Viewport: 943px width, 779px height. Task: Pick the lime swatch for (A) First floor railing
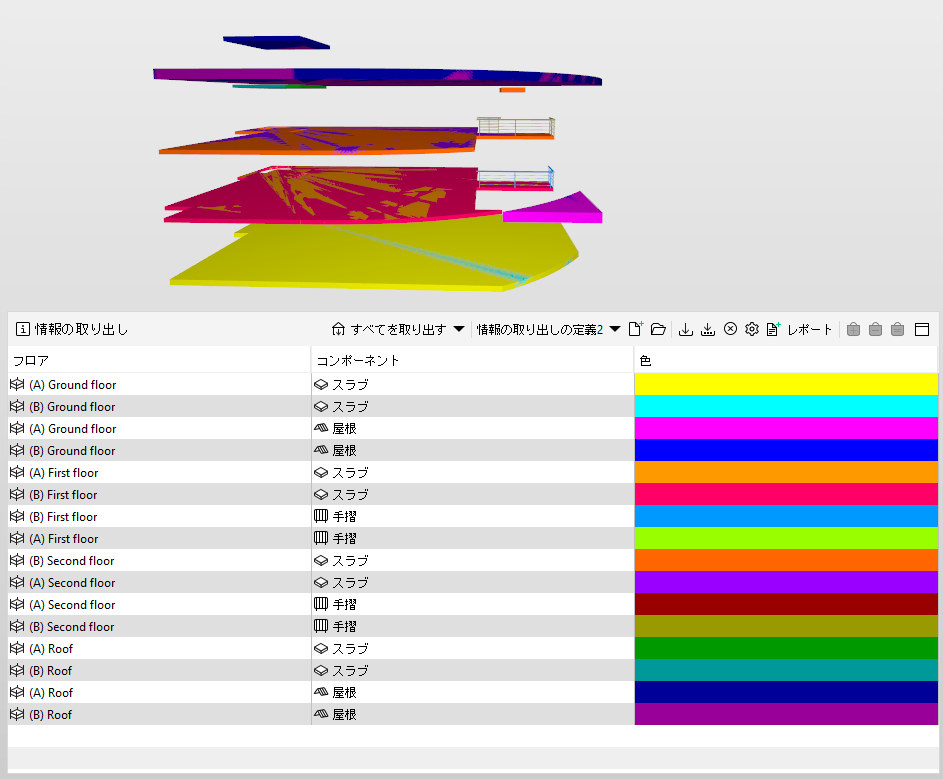(786, 538)
